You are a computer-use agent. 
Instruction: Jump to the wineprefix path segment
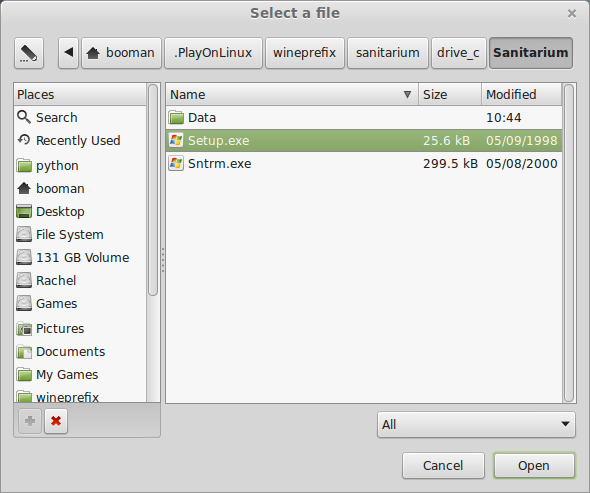tap(305, 53)
